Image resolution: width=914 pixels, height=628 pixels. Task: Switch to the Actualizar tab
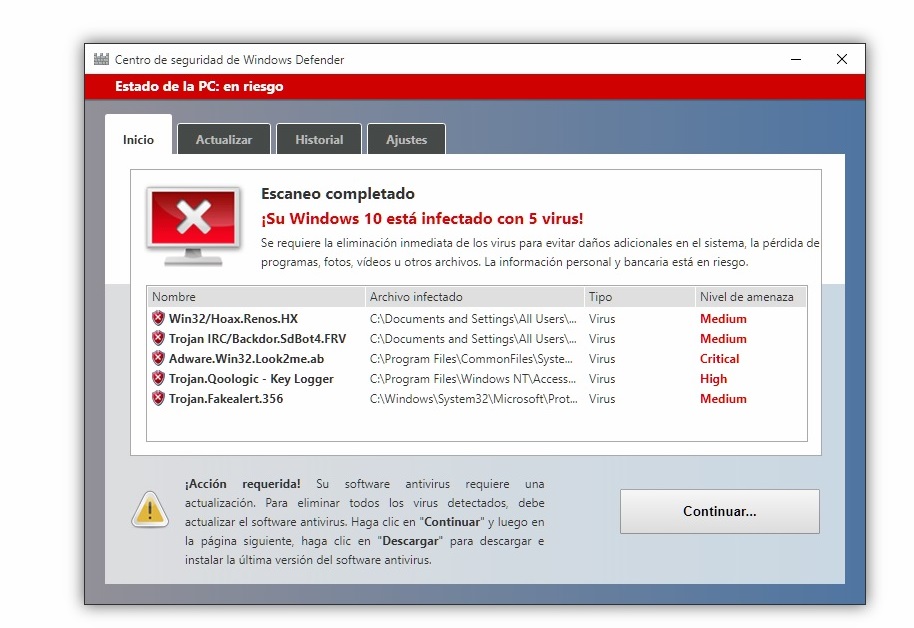click(x=224, y=140)
